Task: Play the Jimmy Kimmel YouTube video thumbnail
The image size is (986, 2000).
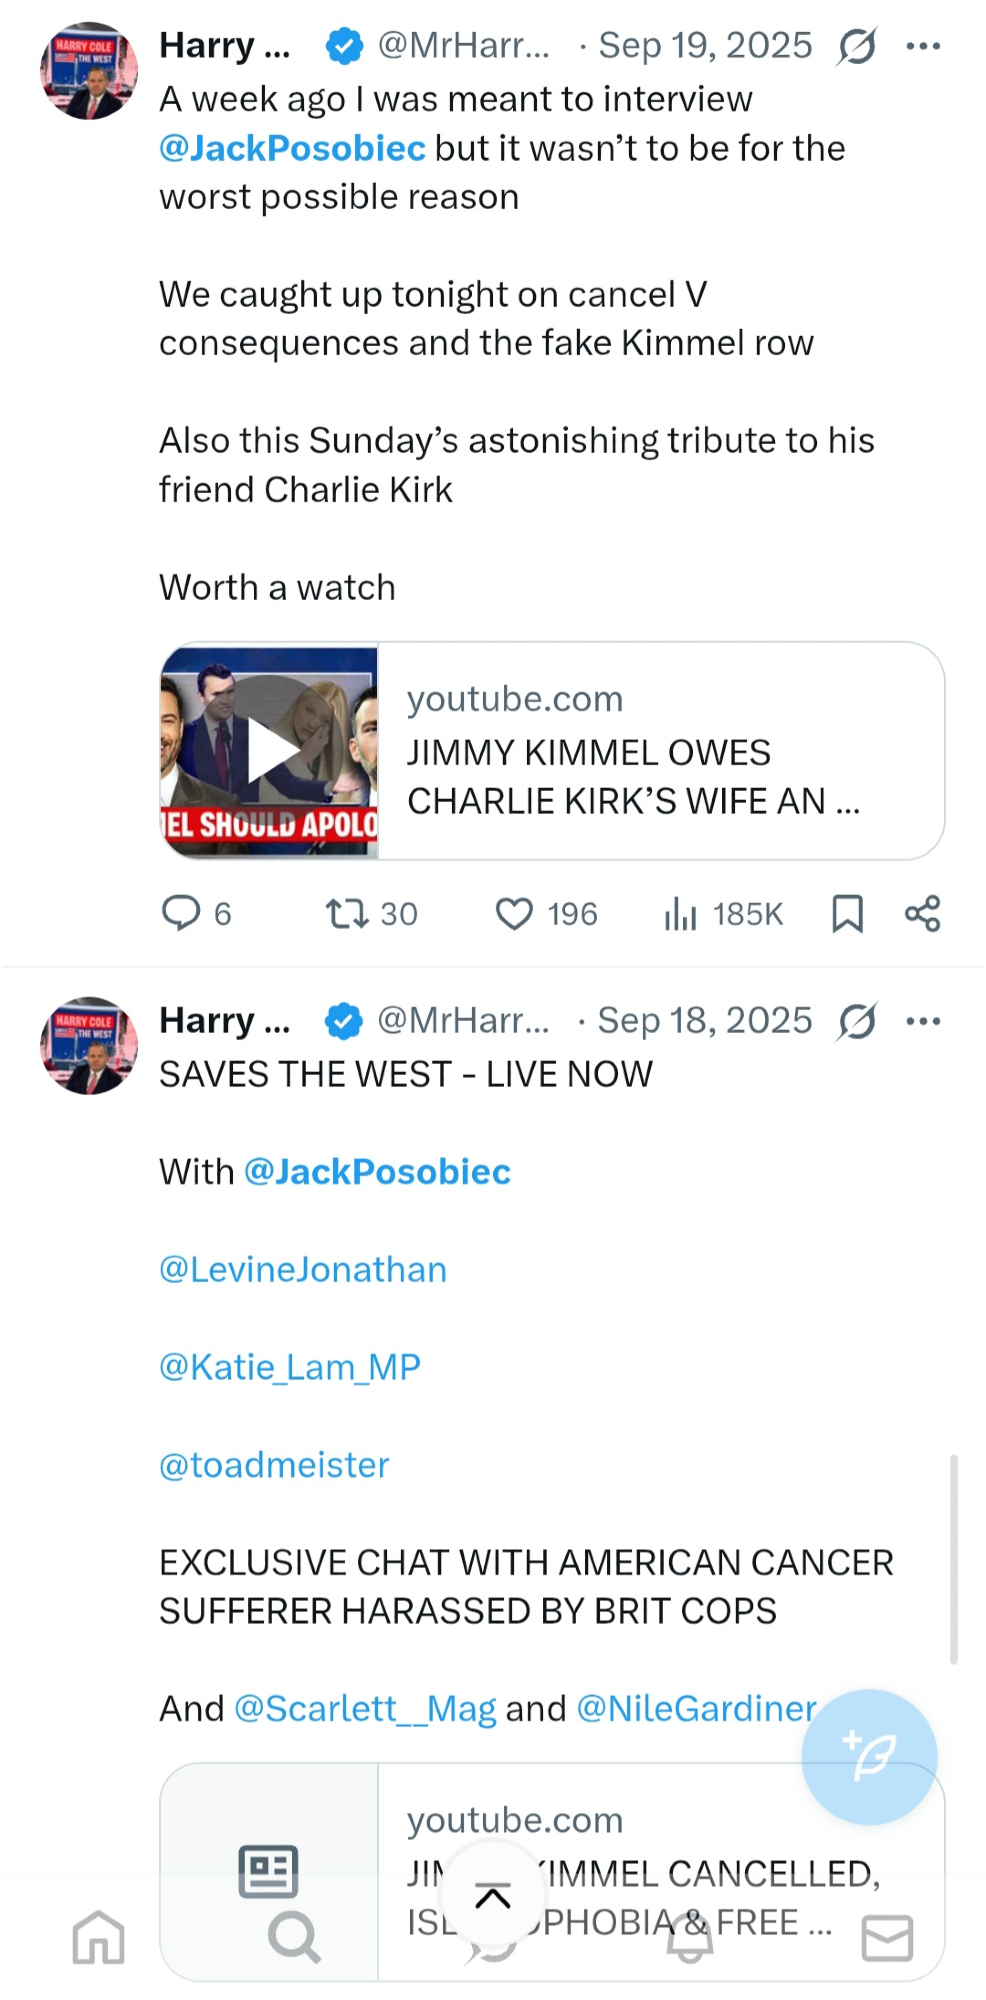Action: coord(270,751)
